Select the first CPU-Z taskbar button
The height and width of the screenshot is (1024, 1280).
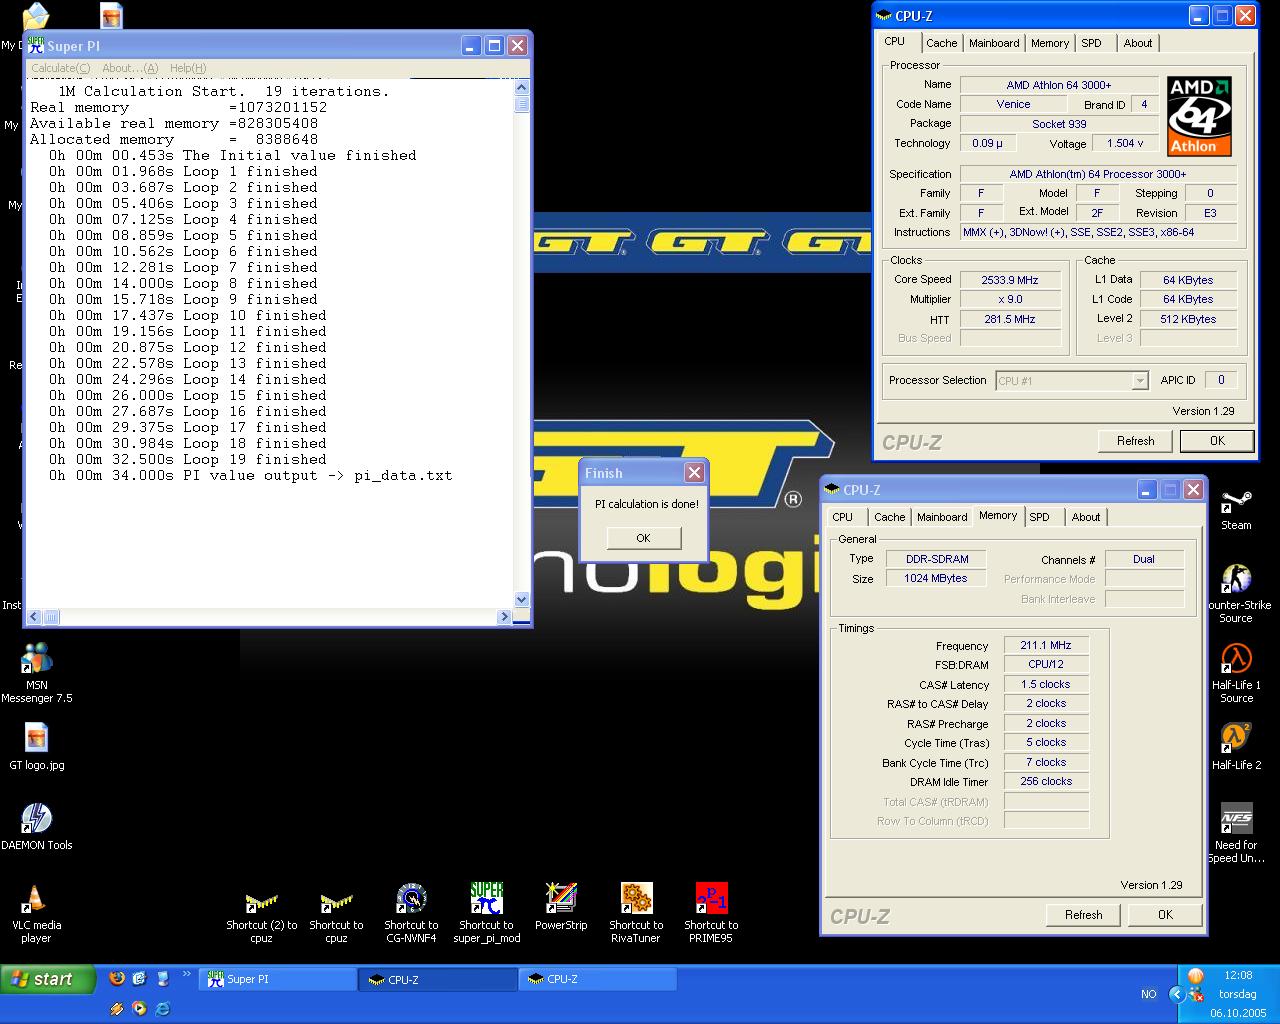pyautogui.click(x=437, y=980)
